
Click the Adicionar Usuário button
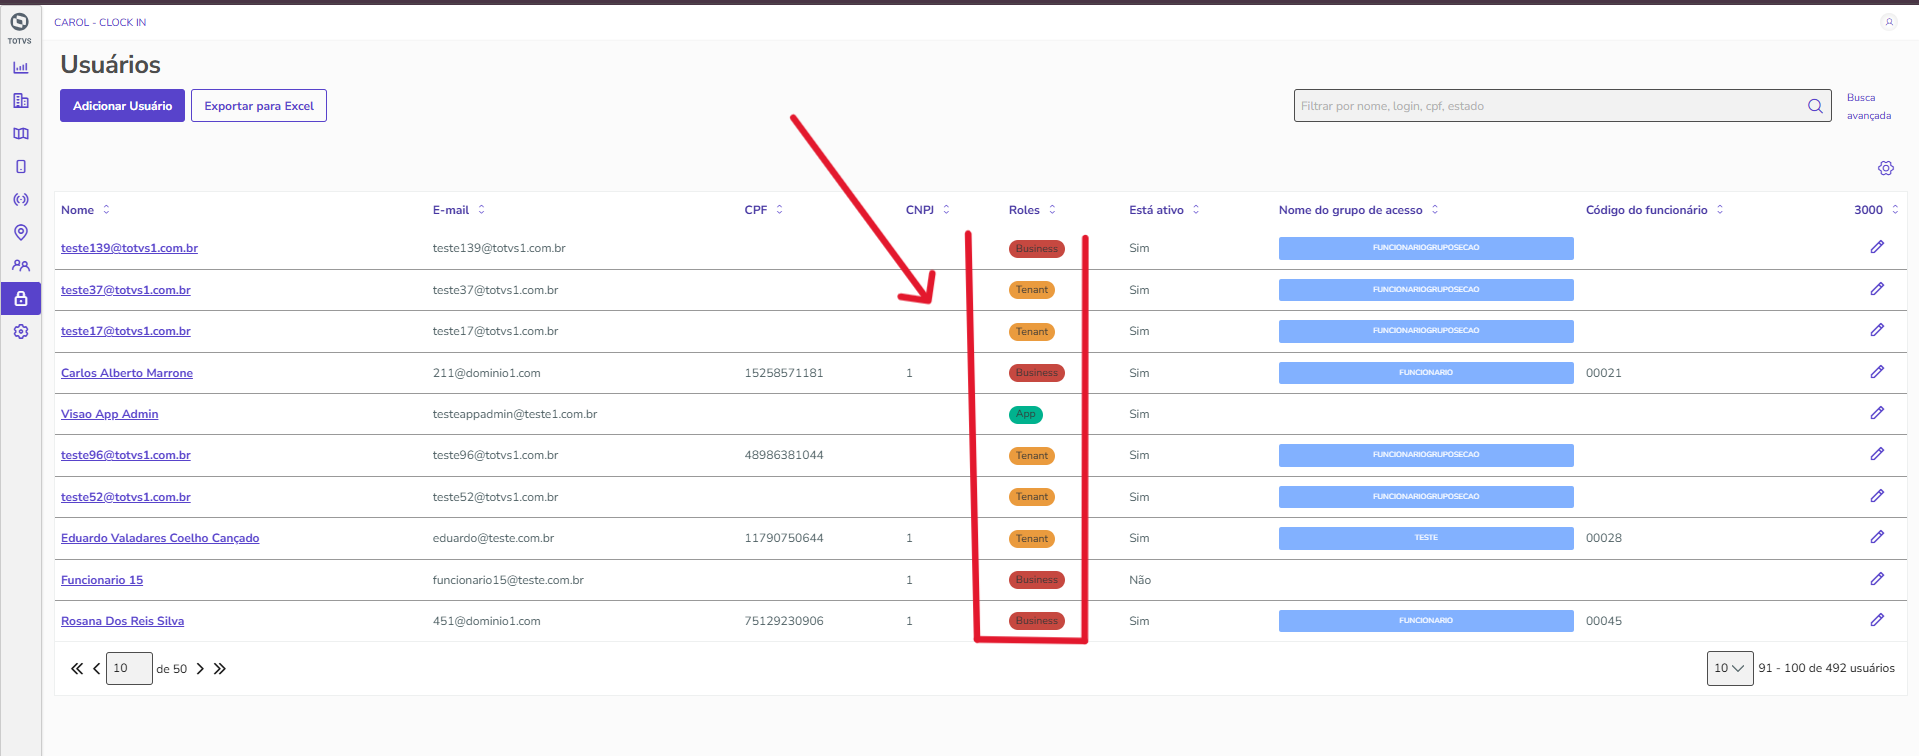[122, 106]
